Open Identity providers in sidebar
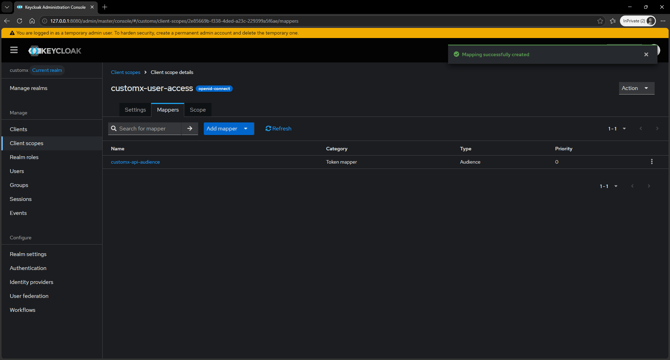The width and height of the screenshot is (670, 360). [31, 282]
